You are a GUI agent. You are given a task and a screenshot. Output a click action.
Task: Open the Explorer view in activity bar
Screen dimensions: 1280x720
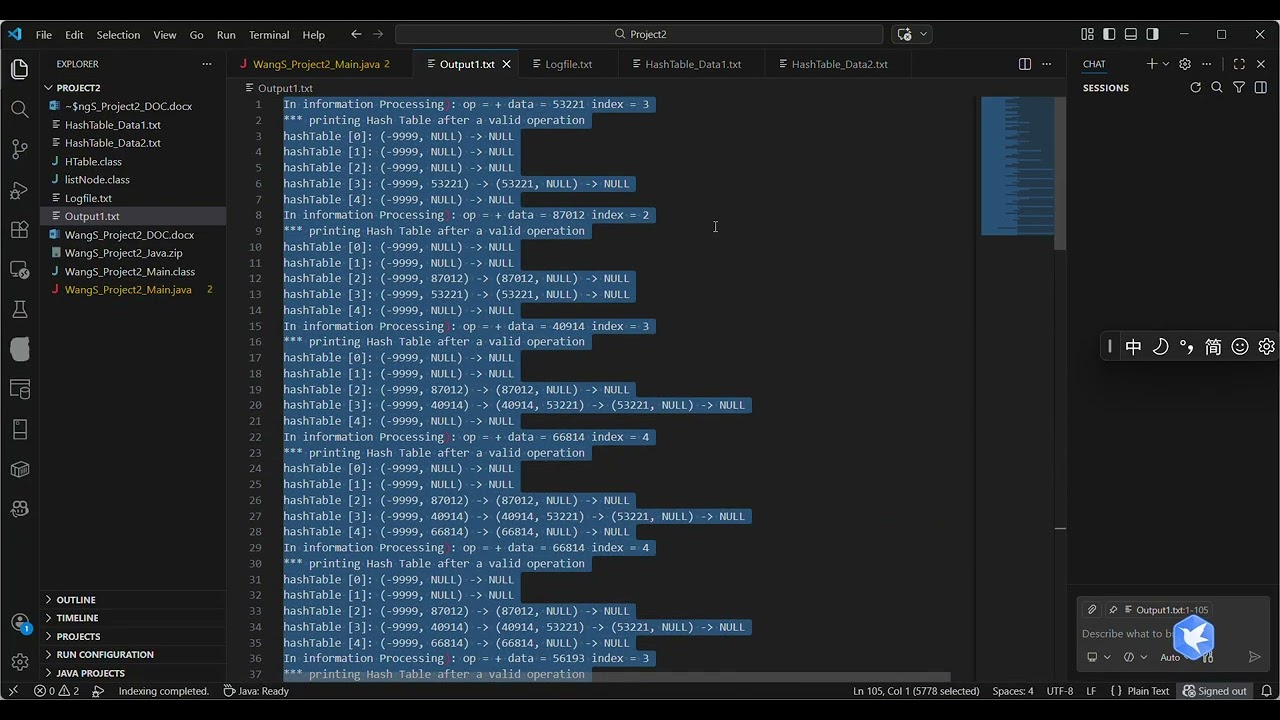[x=19, y=69]
